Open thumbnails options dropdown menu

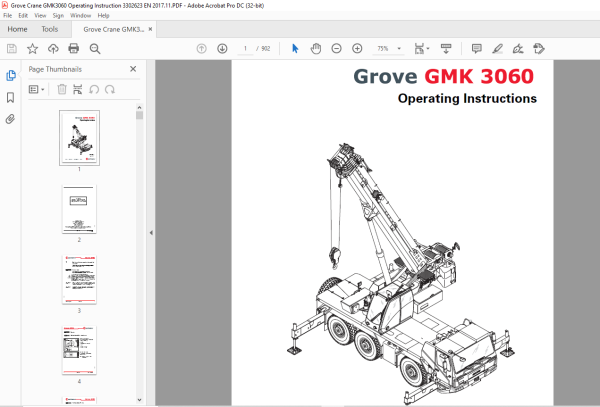37,90
